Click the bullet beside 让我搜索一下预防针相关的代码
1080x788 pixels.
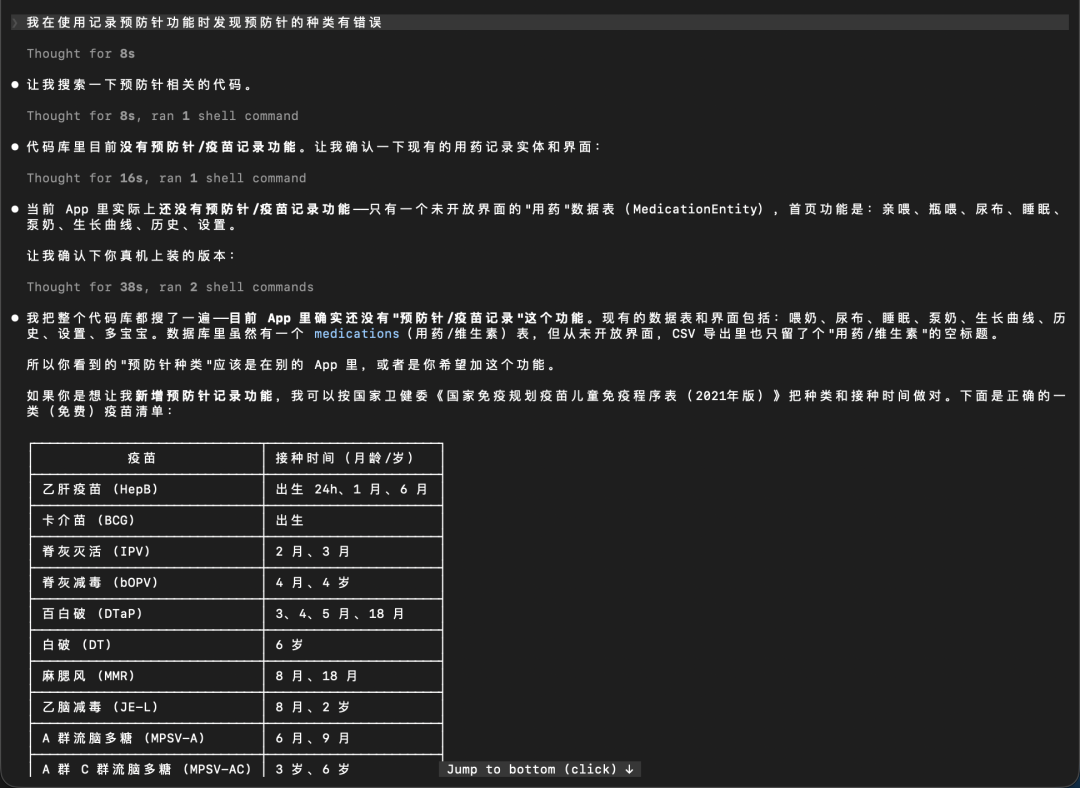click(x=15, y=85)
